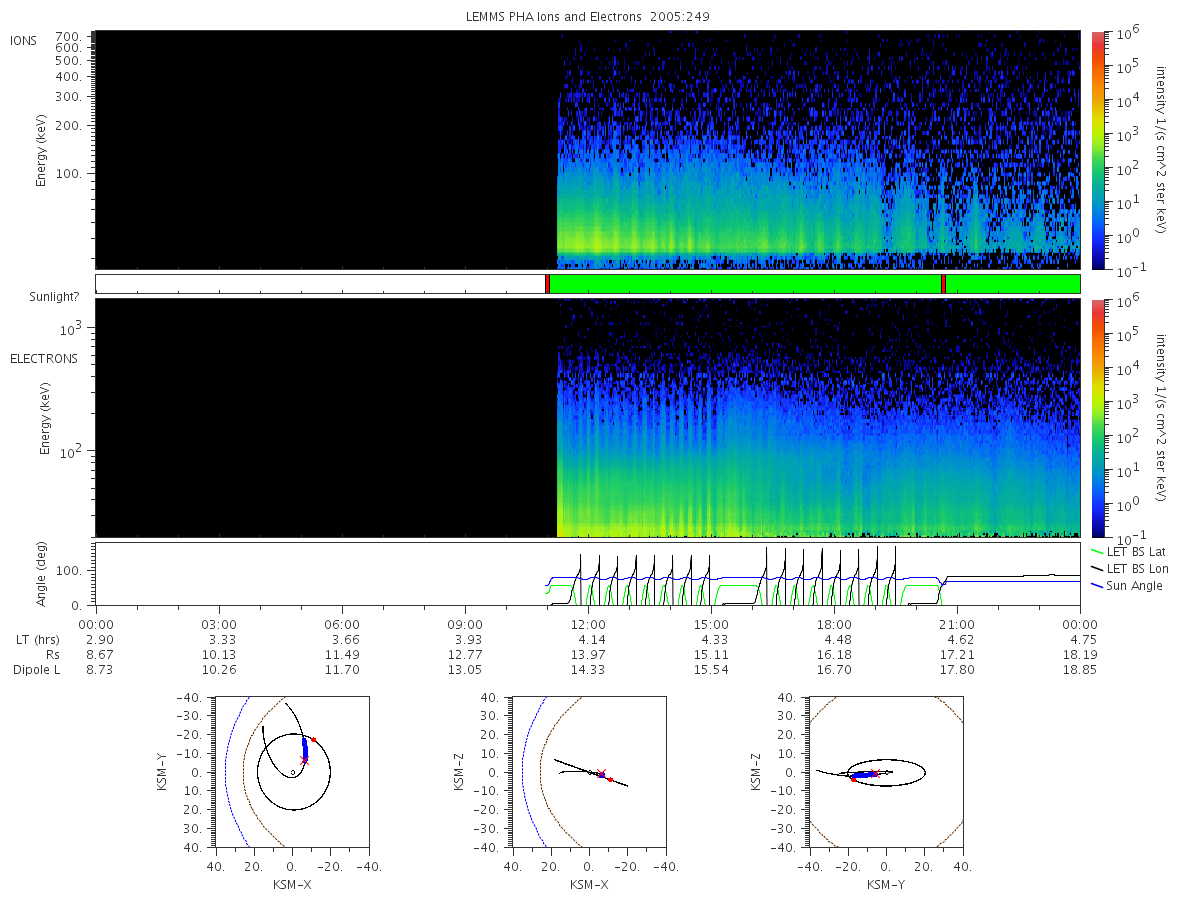Click the electrons intensity color bar
This screenshot has width=1200, height=900.
coord(1098,418)
